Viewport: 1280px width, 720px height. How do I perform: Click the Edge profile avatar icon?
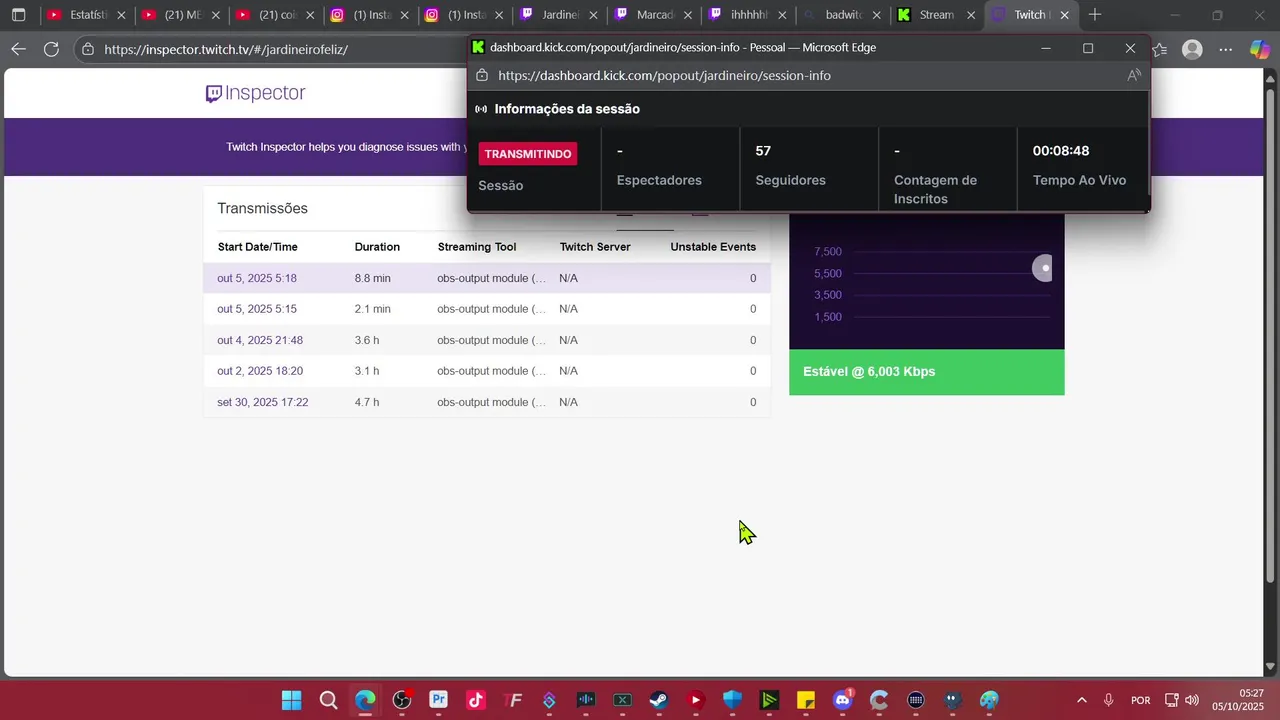pos(1192,49)
